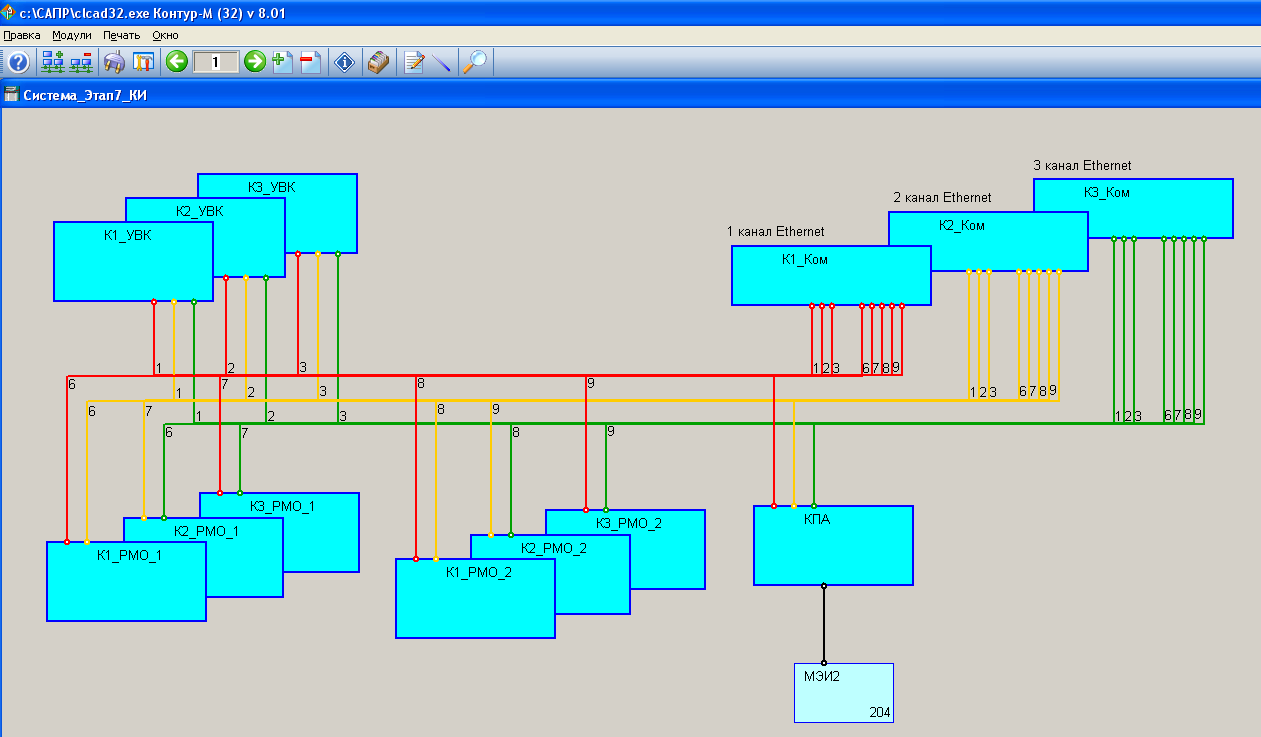The height and width of the screenshot is (737, 1261).
Task: Select the К1_РМО_1 block
Action: (126, 581)
